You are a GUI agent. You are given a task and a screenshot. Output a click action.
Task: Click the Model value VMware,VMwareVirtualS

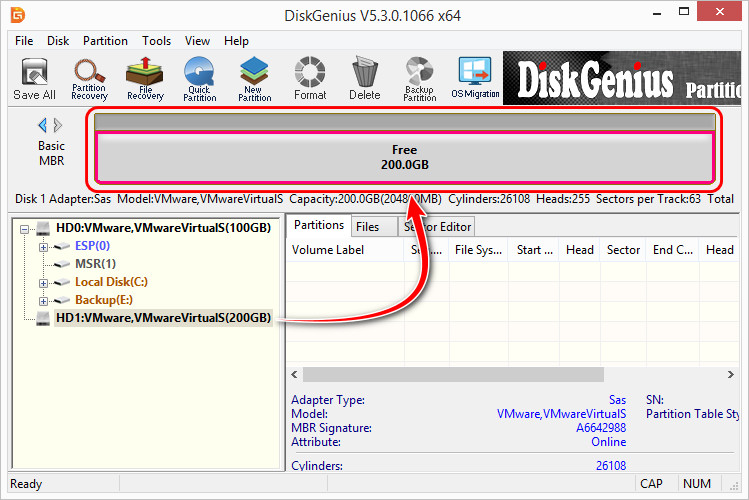[561, 414]
